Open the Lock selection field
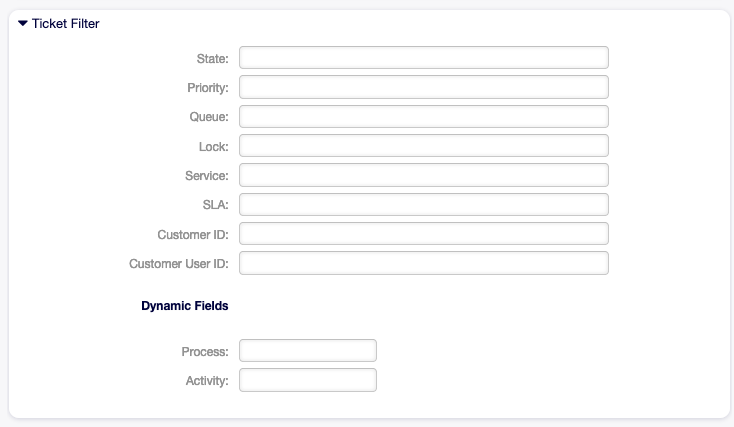734x427 pixels. point(424,147)
